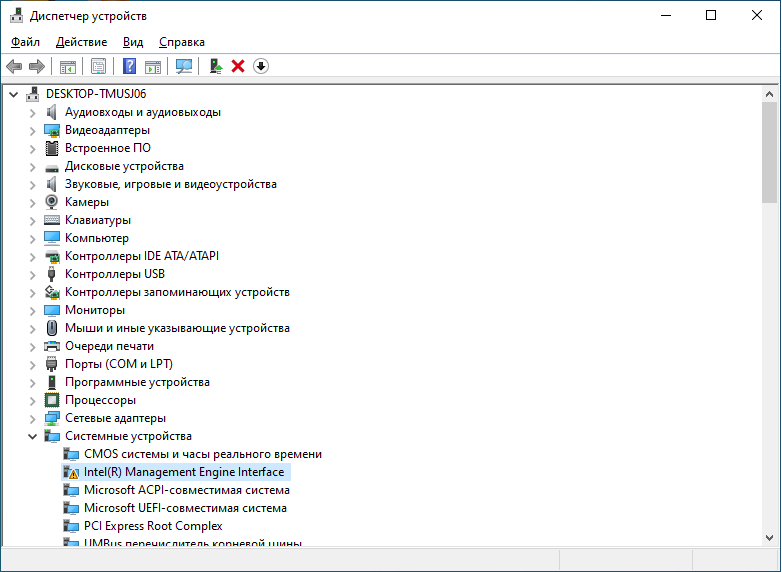
Task: Select the Очереди печати label
Action: click(109, 346)
